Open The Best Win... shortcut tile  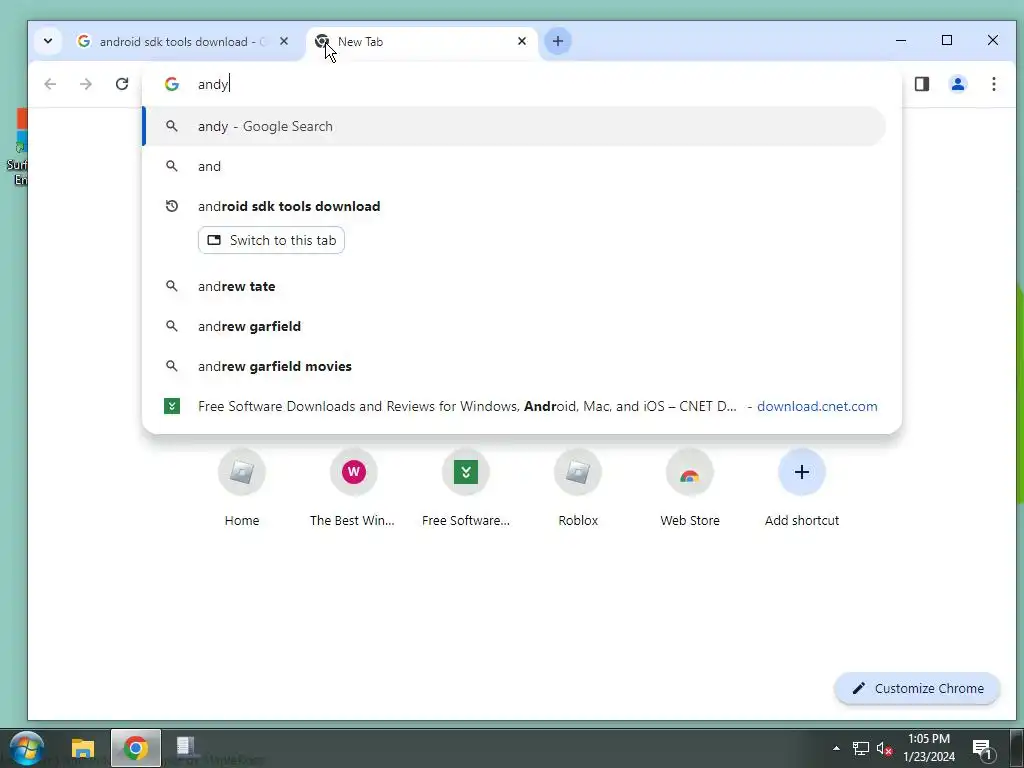click(x=353, y=488)
